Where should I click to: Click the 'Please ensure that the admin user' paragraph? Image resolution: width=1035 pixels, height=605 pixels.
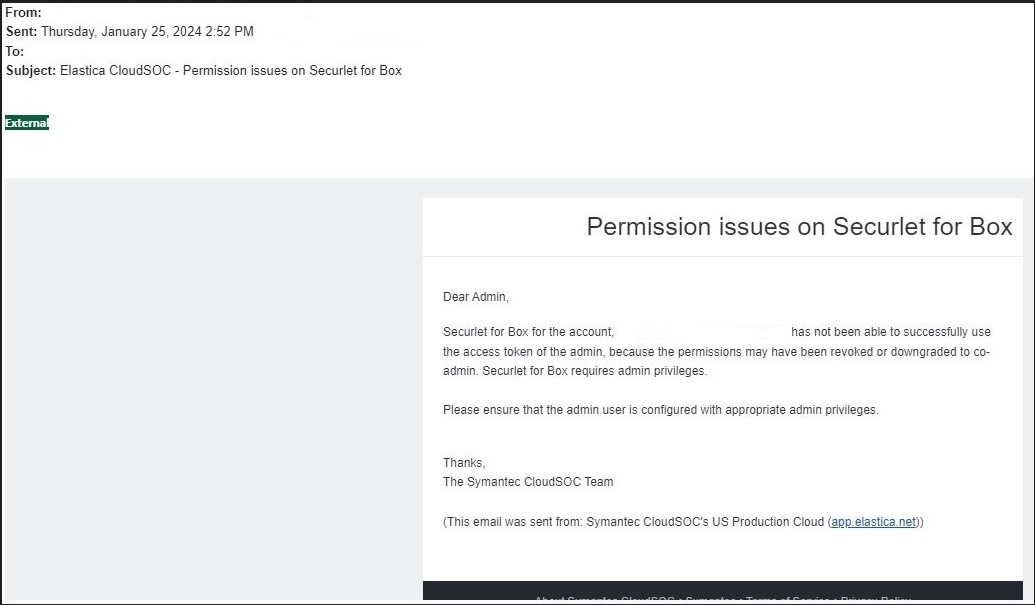(660, 410)
